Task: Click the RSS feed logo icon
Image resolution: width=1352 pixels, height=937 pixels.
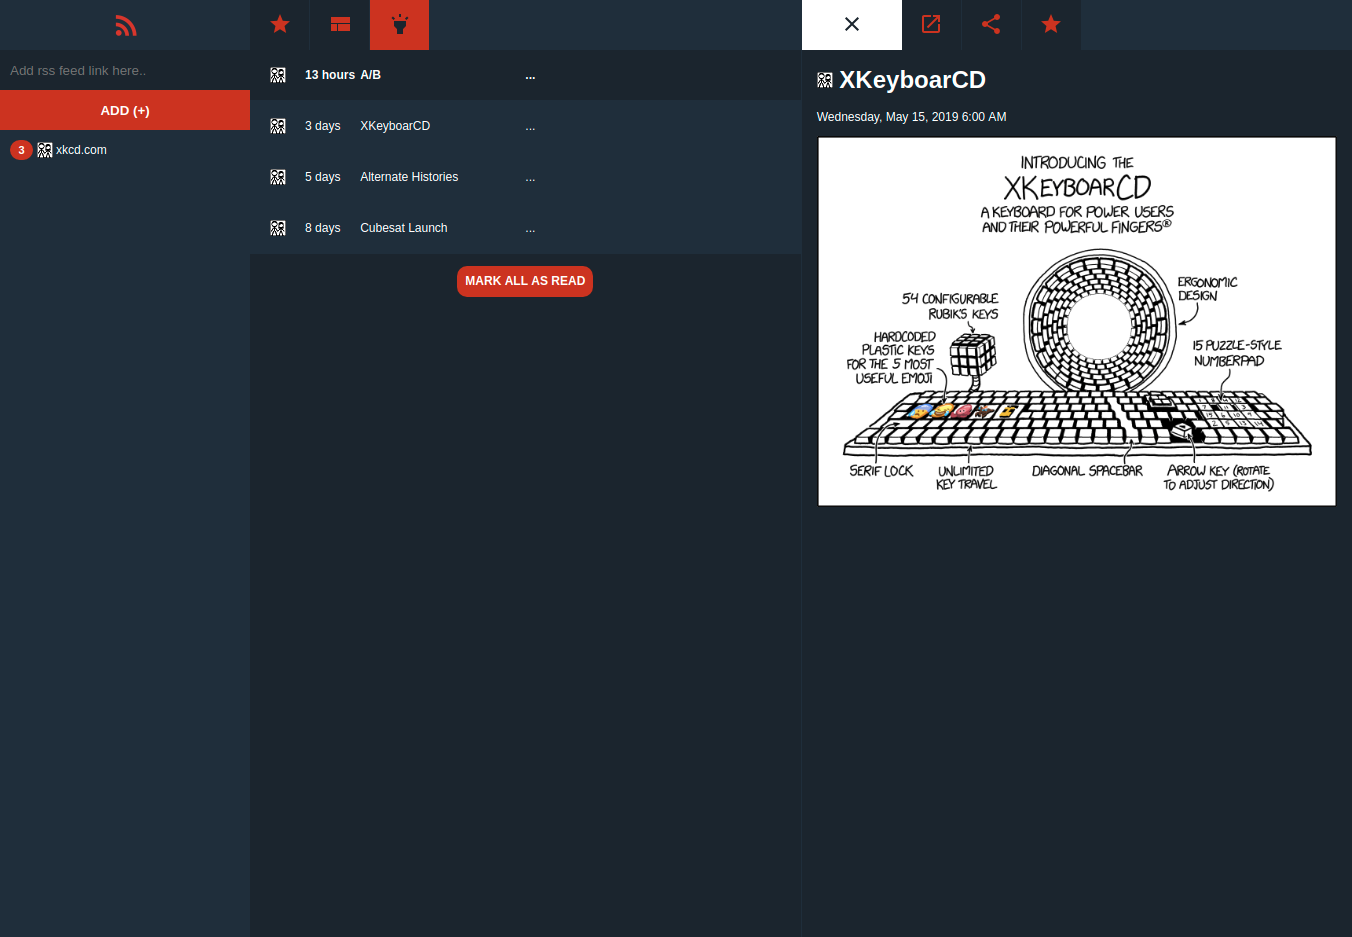Action: (x=125, y=25)
